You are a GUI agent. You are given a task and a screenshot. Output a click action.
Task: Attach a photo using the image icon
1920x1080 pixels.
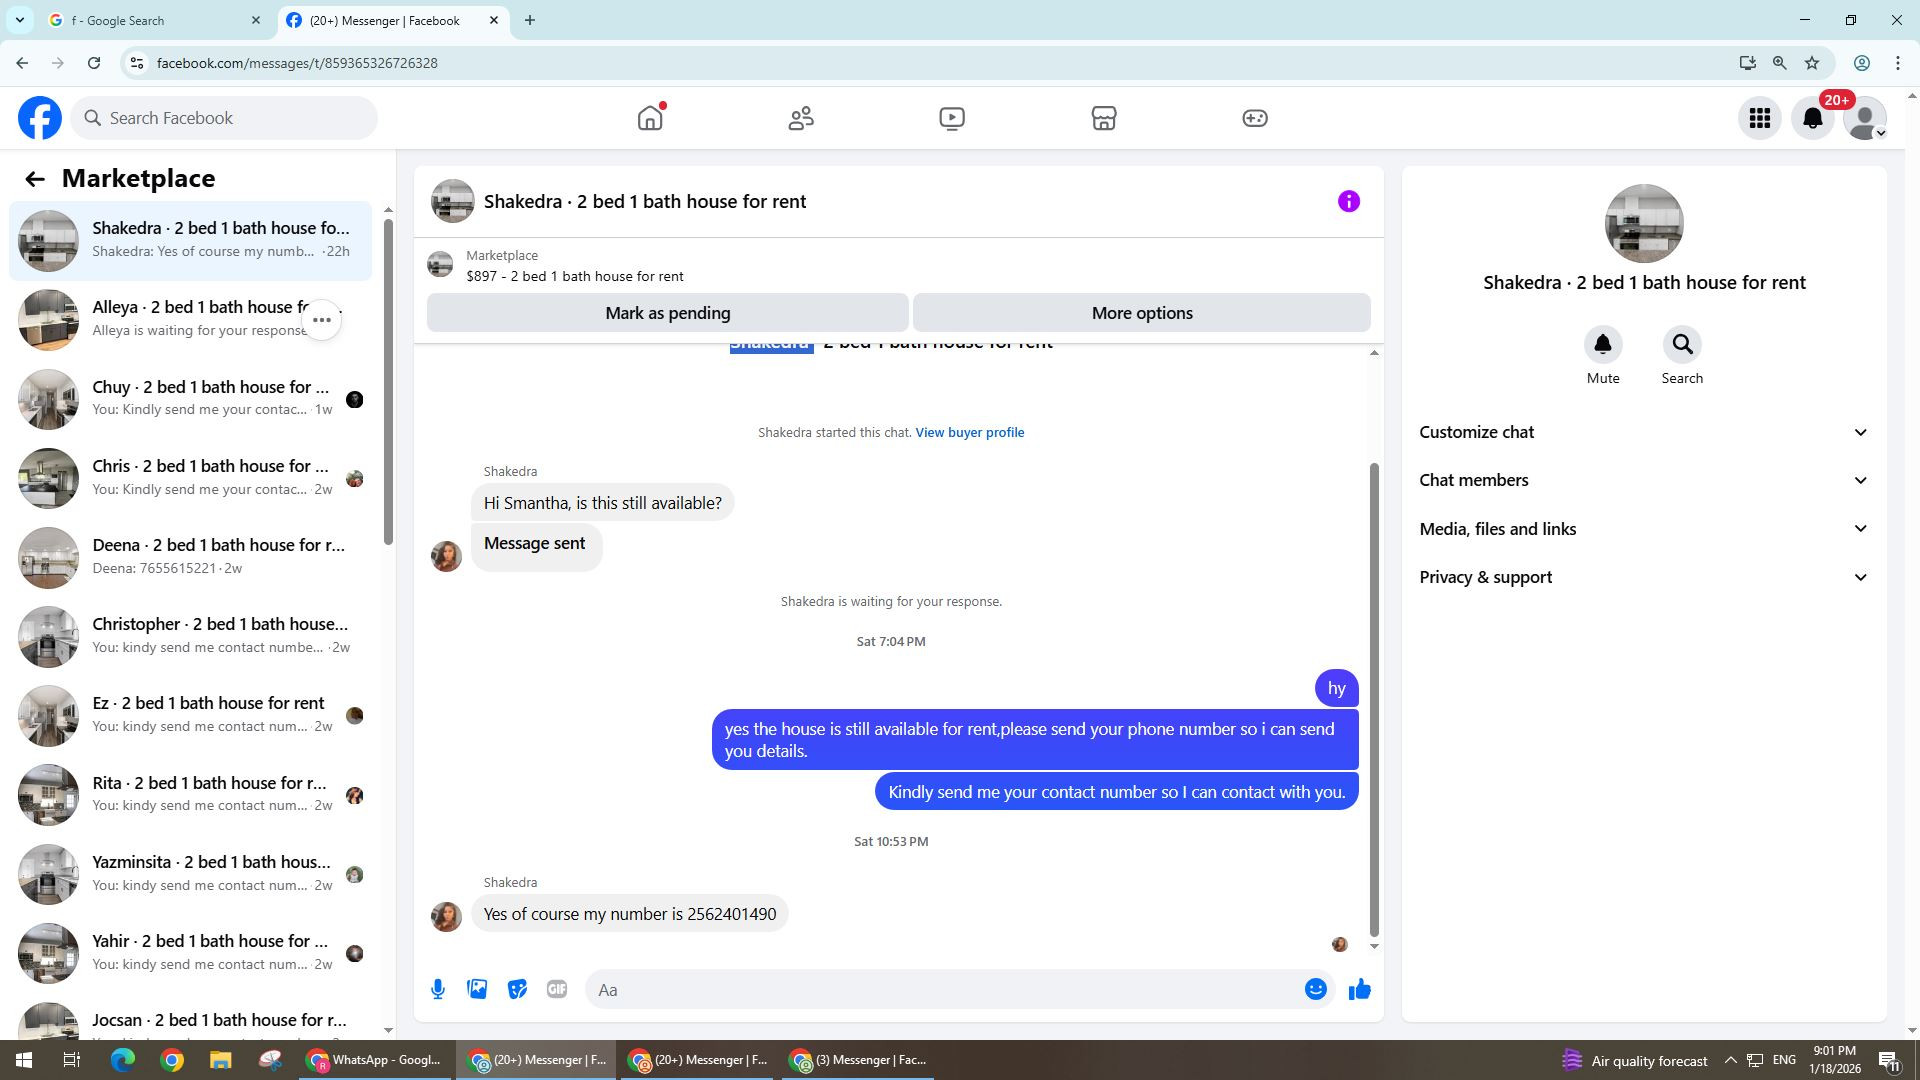(477, 990)
